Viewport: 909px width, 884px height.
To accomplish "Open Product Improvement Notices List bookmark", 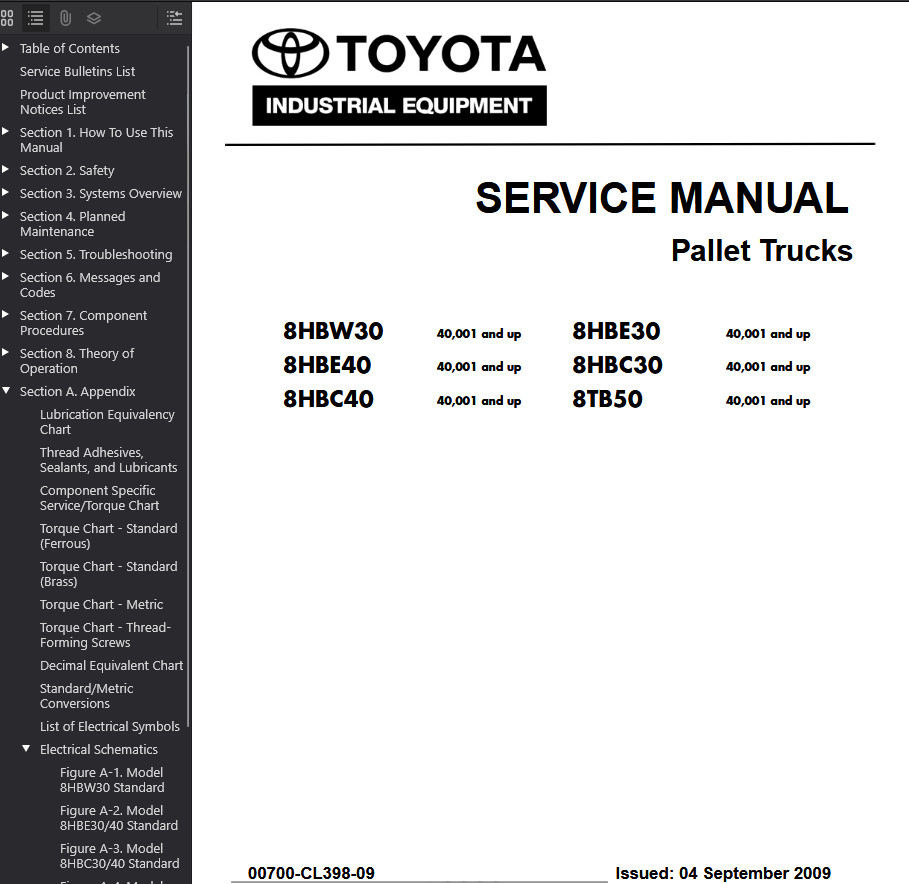I will pos(82,102).
